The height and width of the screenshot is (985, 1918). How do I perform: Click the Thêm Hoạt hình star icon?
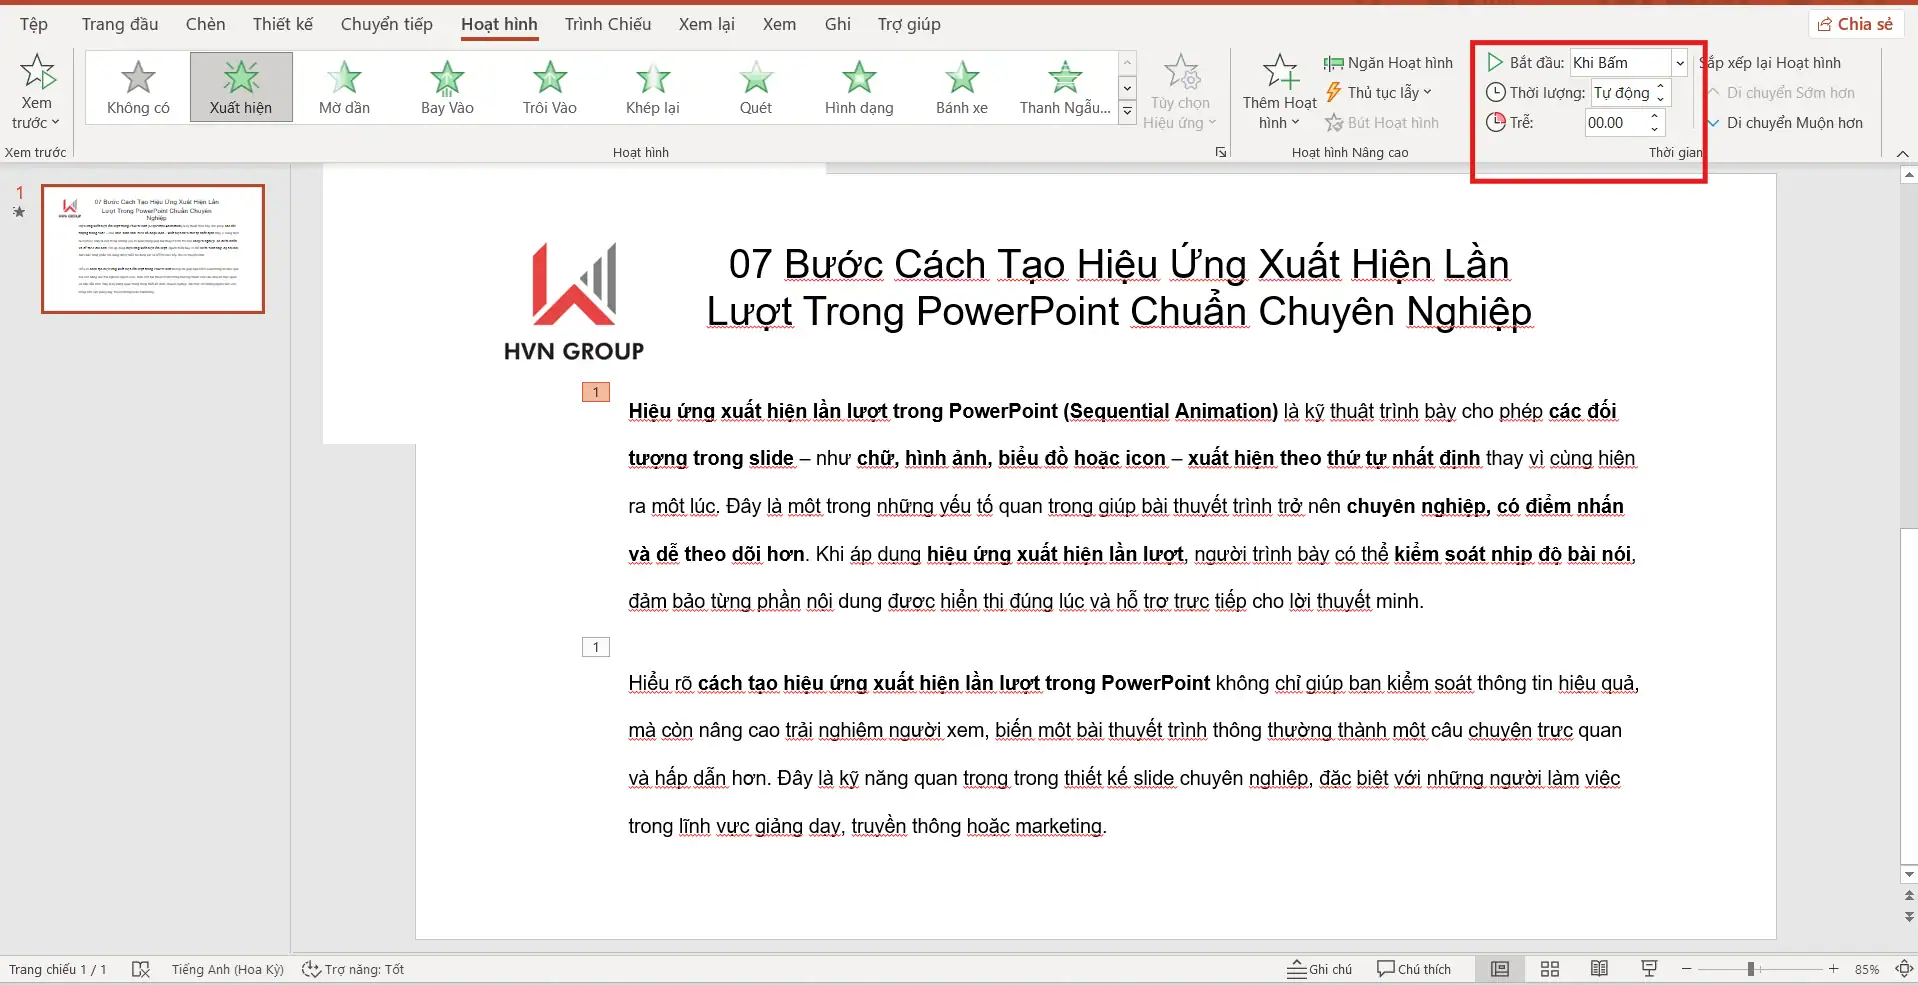tap(1279, 74)
